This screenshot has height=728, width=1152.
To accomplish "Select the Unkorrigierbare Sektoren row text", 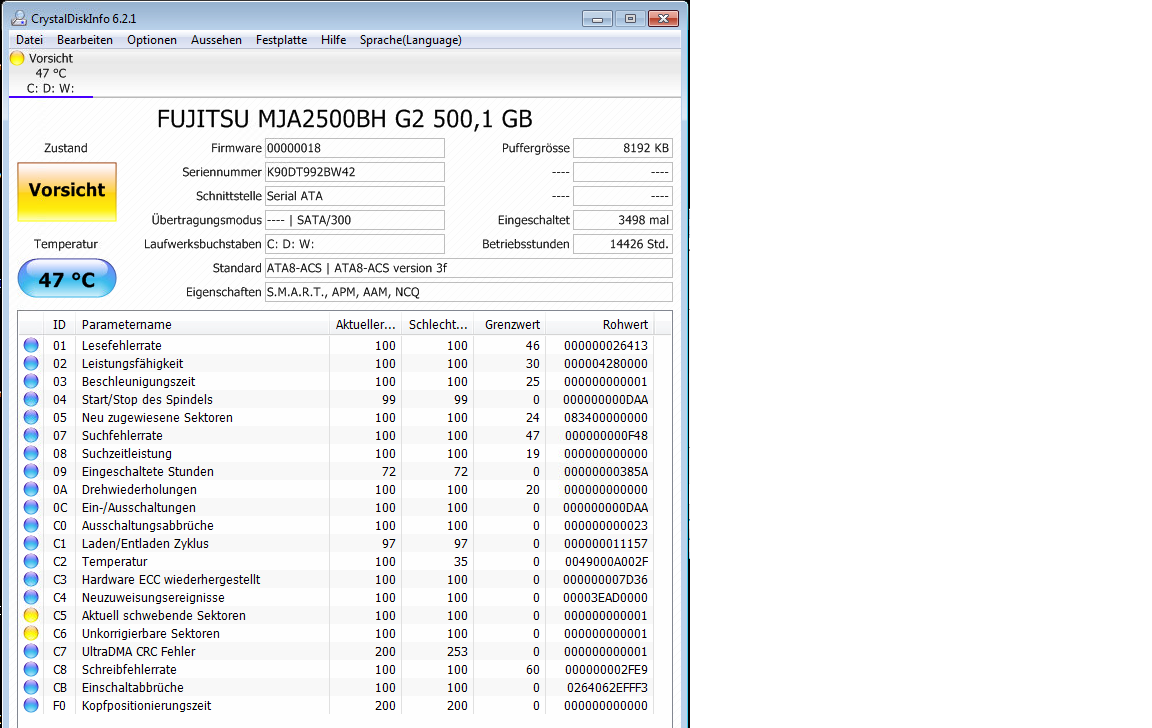I will click(x=151, y=633).
